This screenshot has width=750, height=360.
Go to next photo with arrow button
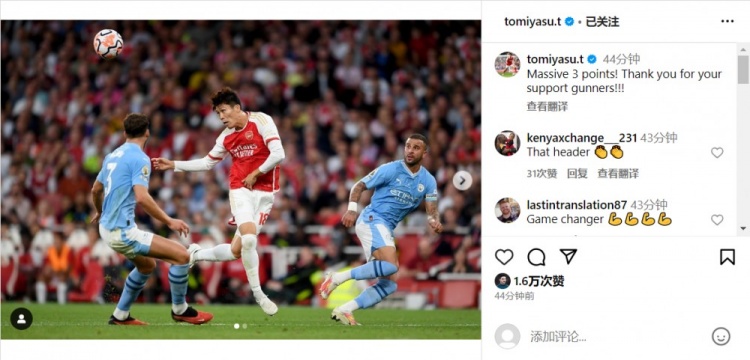(462, 180)
